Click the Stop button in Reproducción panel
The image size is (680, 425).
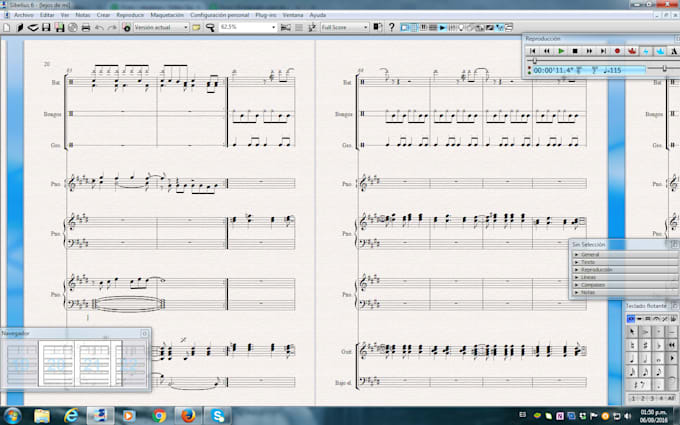[x=575, y=51]
